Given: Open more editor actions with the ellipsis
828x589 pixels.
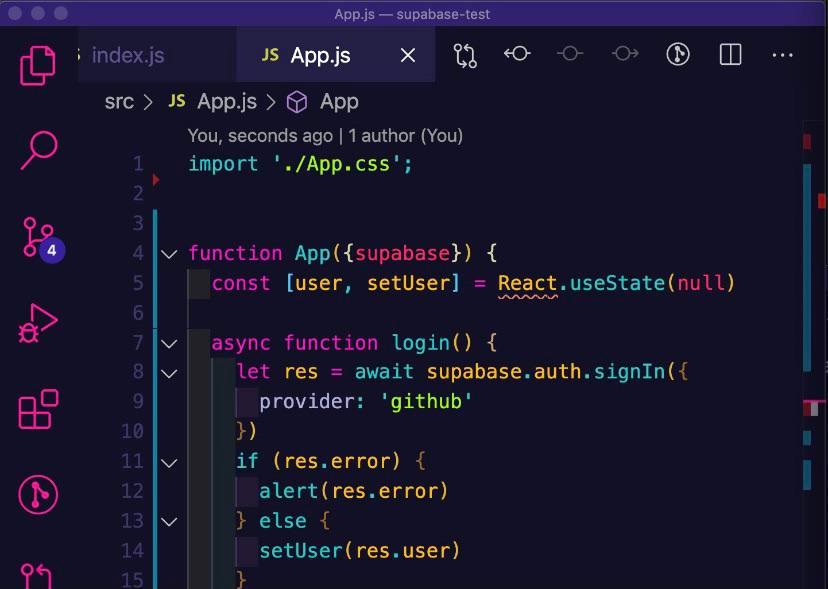Looking at the screenshot, I should point(781,54).
